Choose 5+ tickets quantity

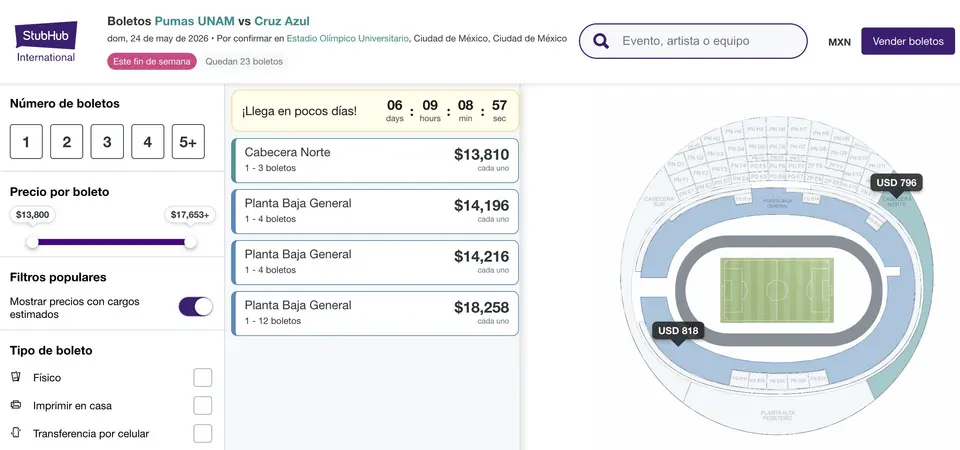(188, 141)
